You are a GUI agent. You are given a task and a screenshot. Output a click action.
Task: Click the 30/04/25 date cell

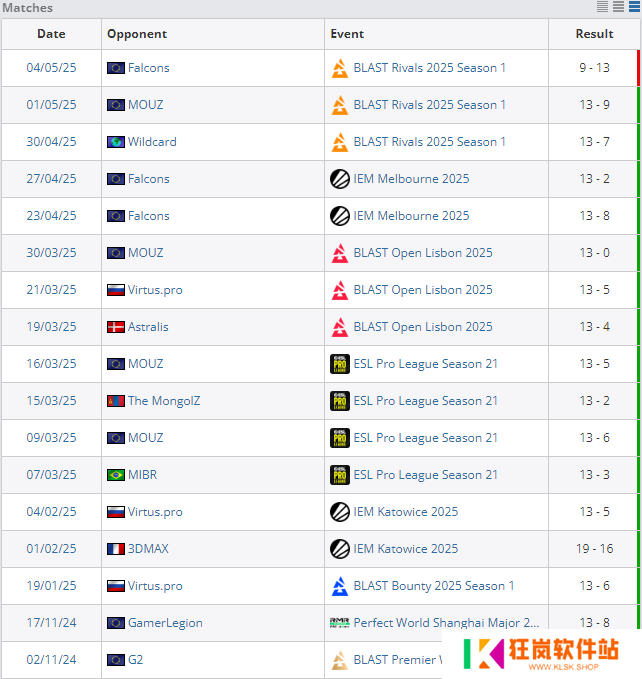click(52, 142)
